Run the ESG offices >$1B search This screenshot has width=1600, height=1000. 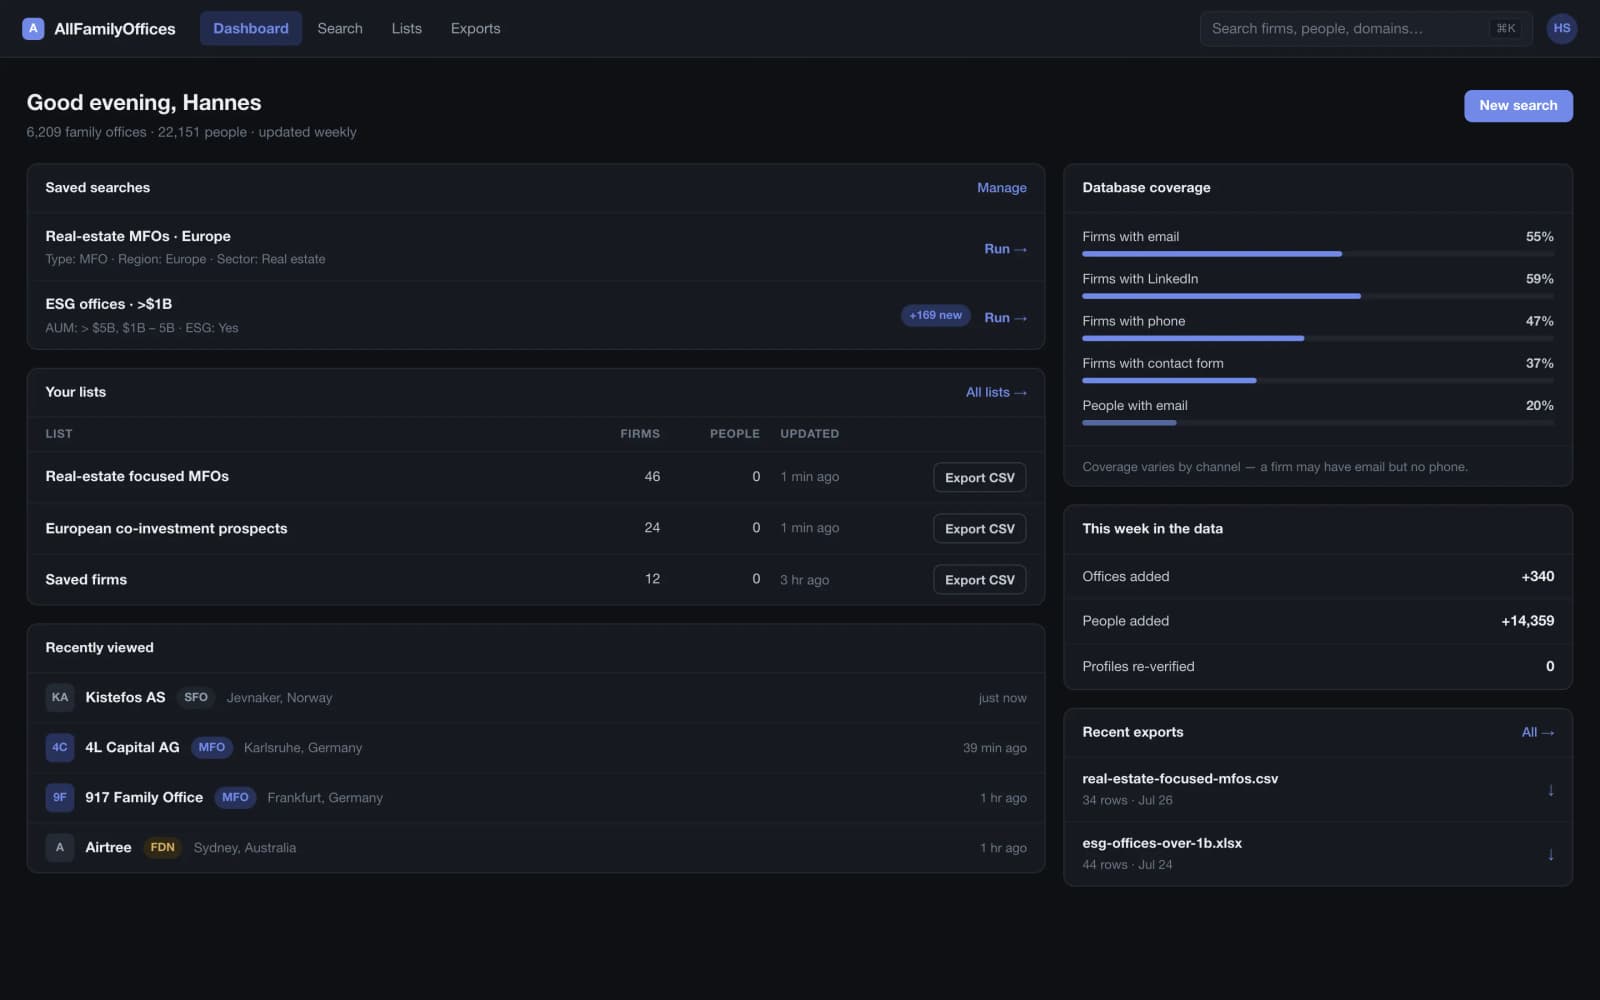pyautogui.click(x=1005, y=317)
